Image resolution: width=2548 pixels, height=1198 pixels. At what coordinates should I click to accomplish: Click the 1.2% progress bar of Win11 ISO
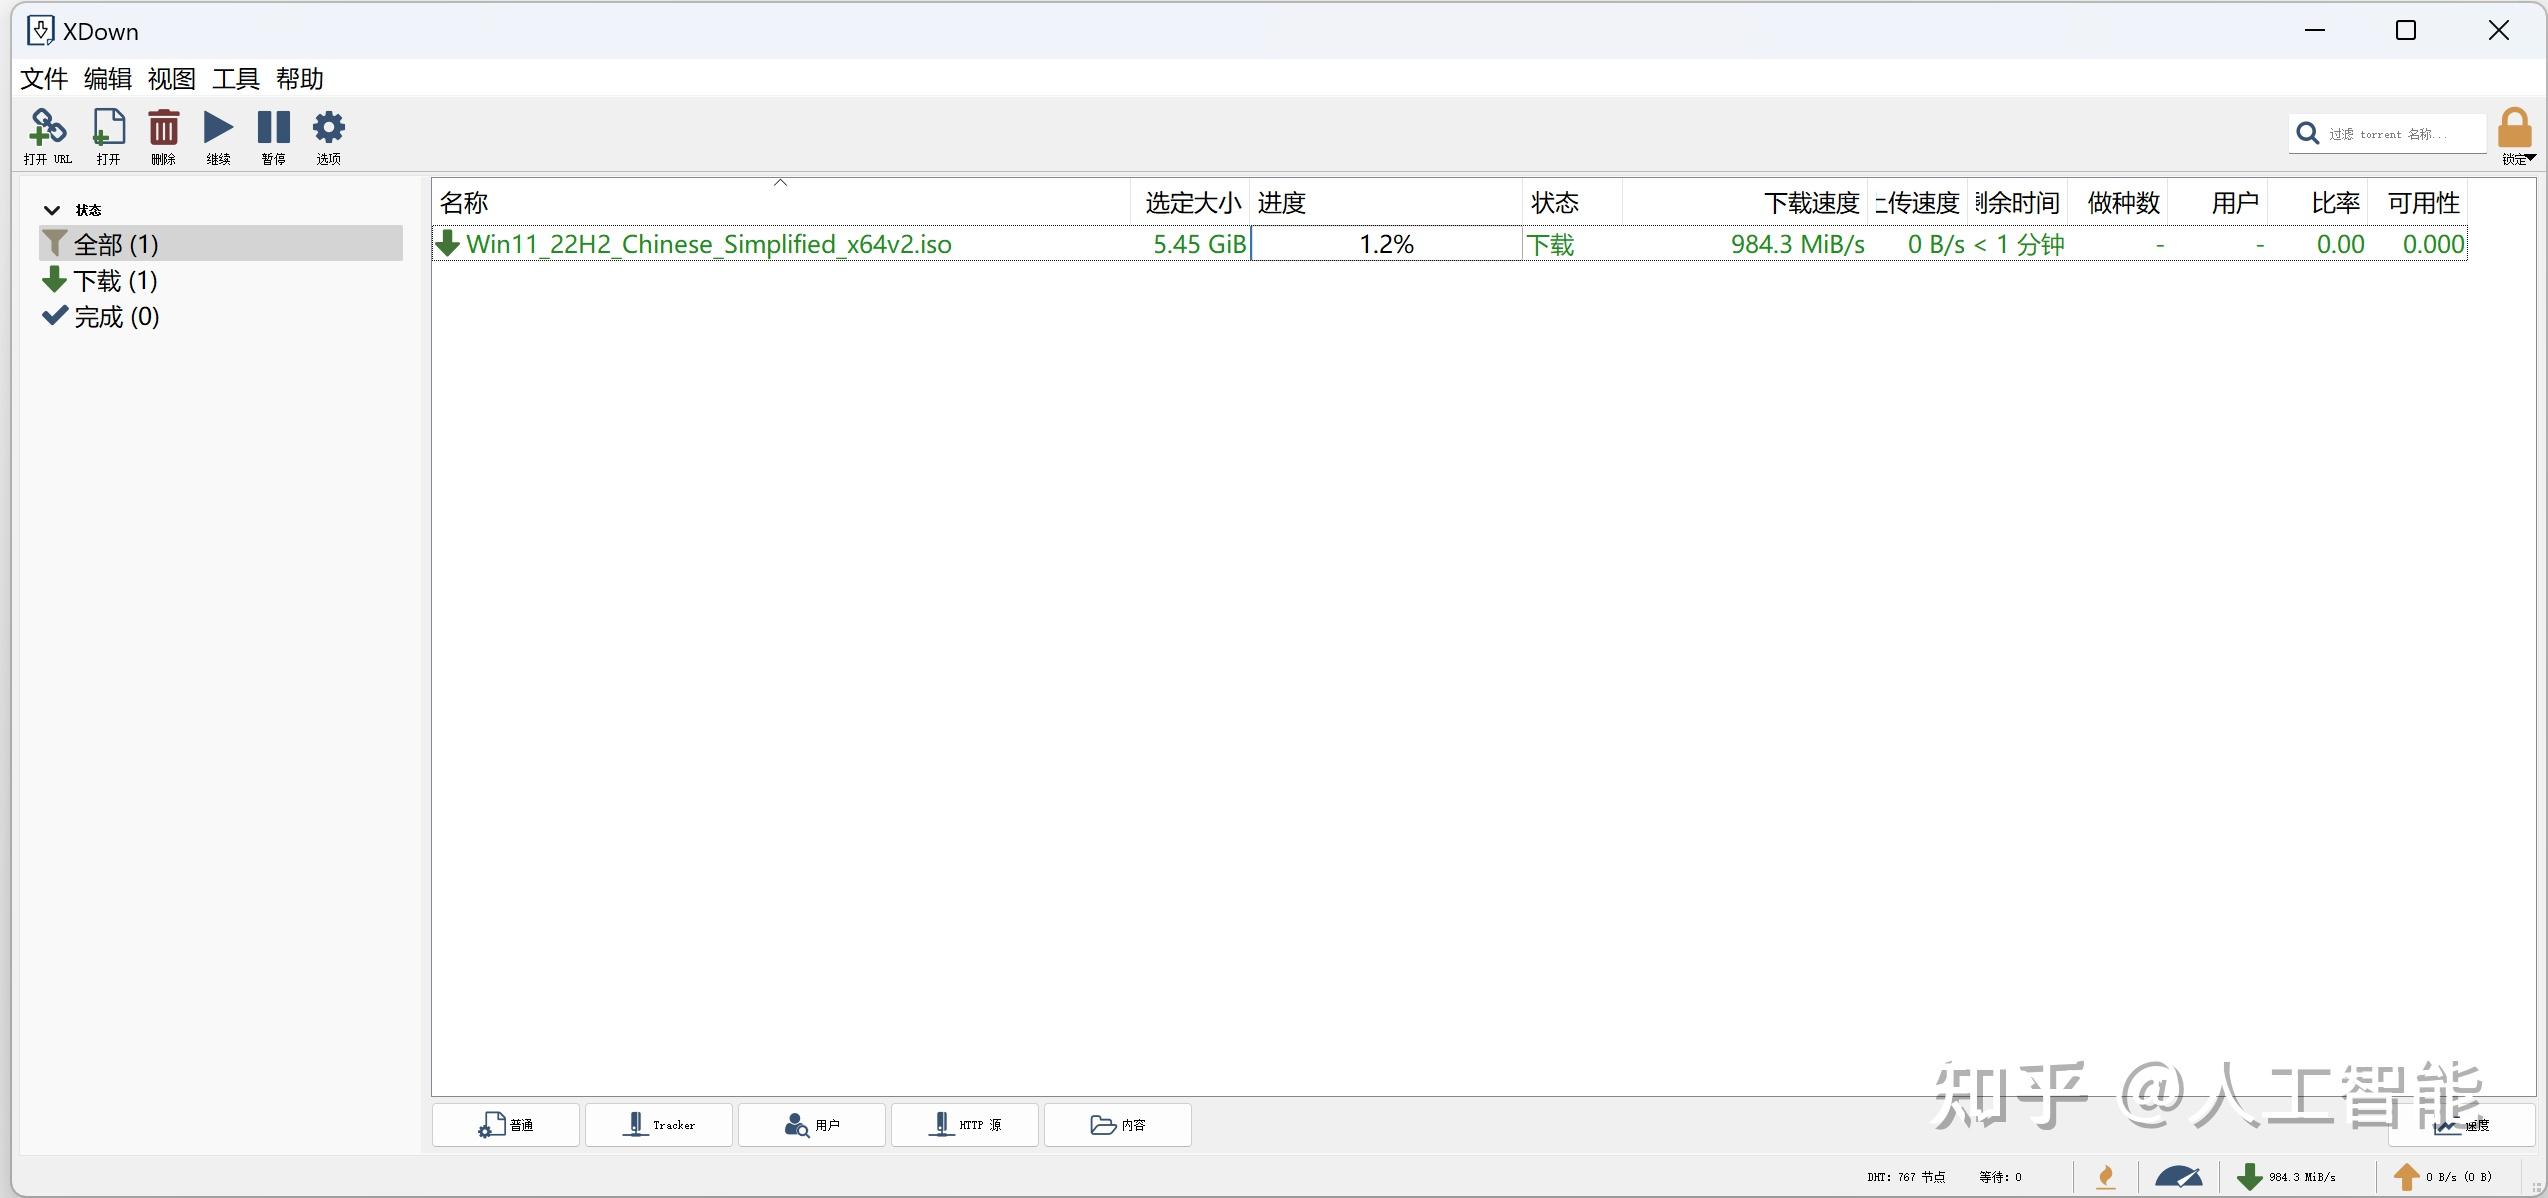(1386, 244)
